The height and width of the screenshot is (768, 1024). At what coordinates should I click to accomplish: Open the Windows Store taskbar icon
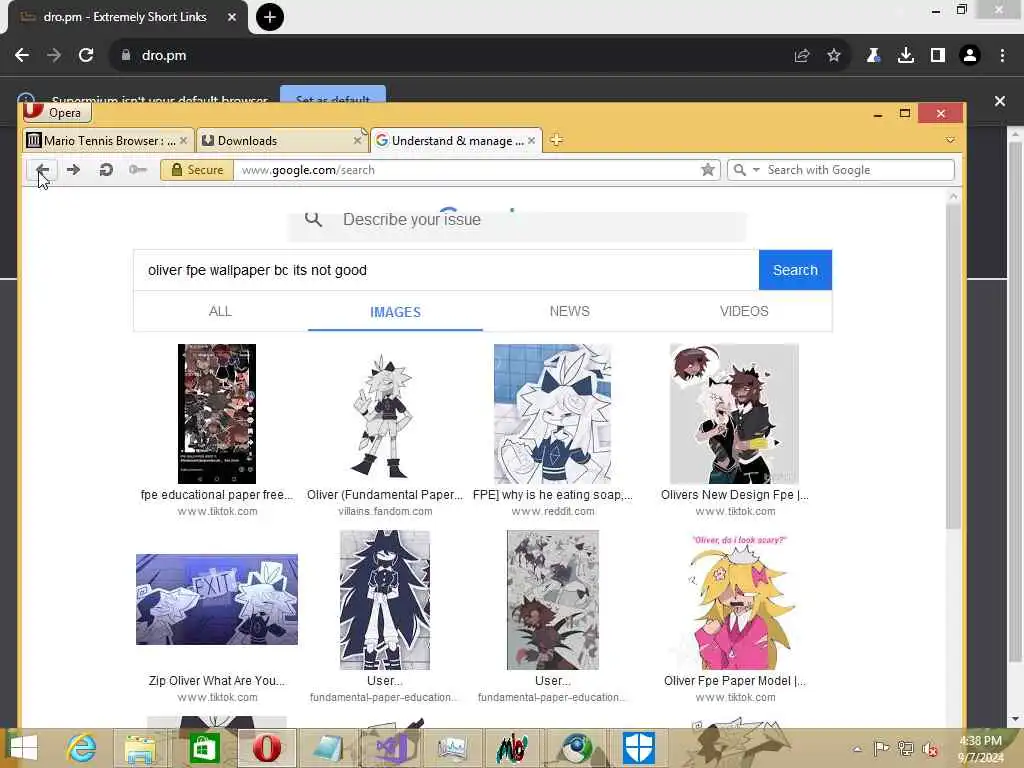click(x=204, y=748)
